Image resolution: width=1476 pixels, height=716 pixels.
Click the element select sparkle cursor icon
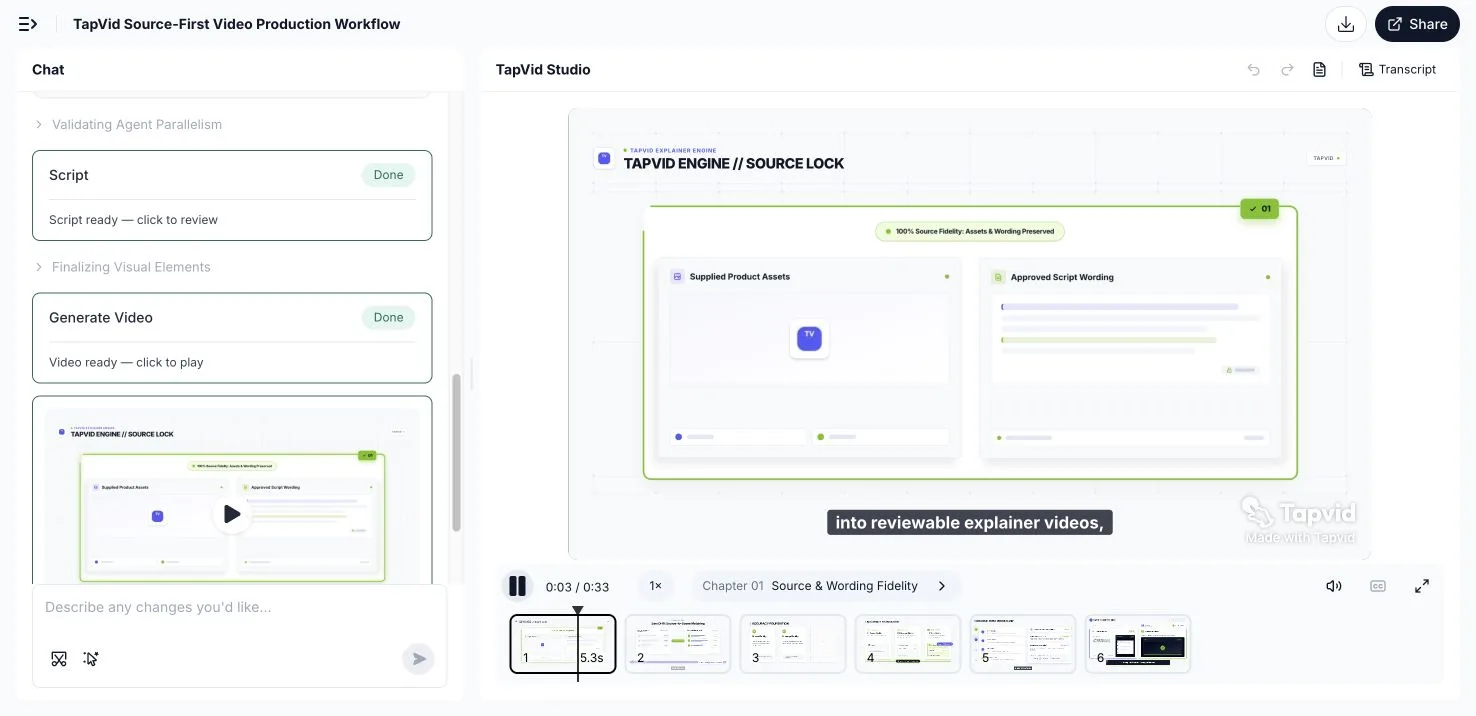(x=91, y=658)
